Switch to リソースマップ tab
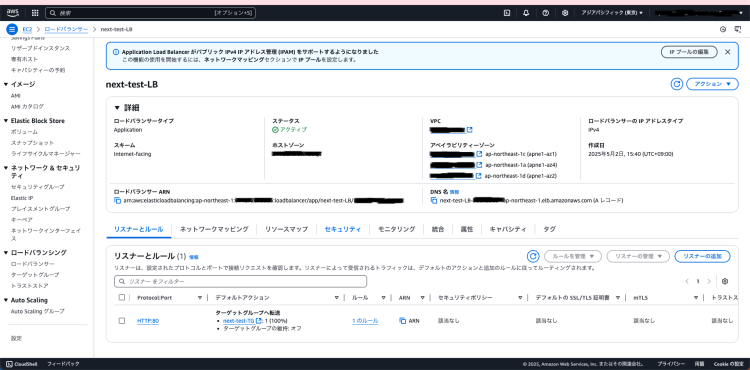The width and height of the screenshot is (750, 370). tap(287, 229)
